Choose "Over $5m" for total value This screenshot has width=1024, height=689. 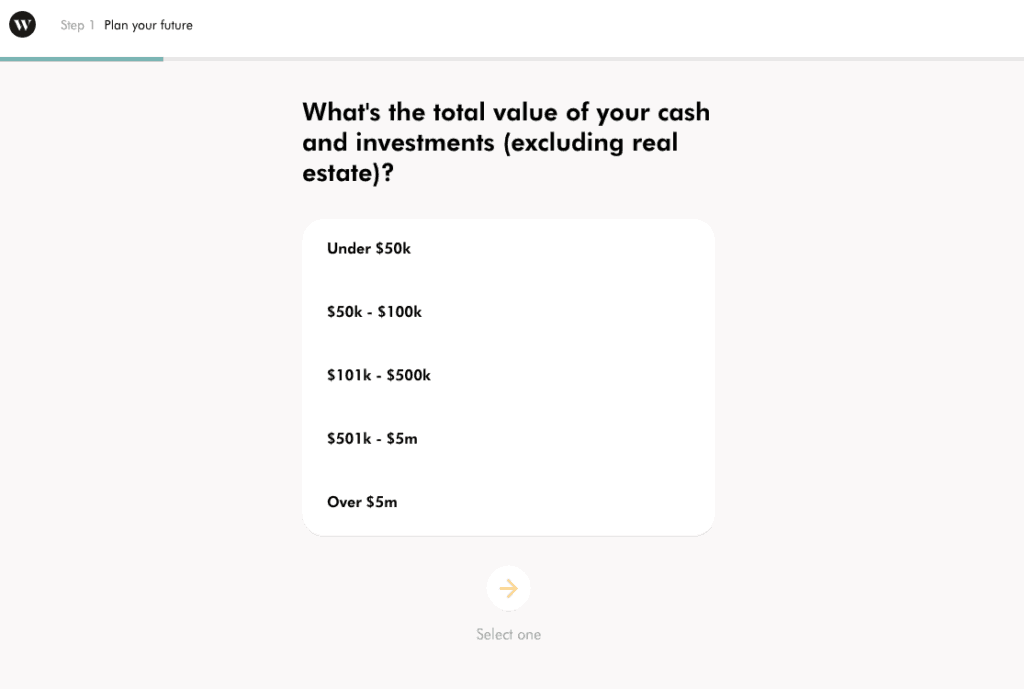[x=362, y=502]
